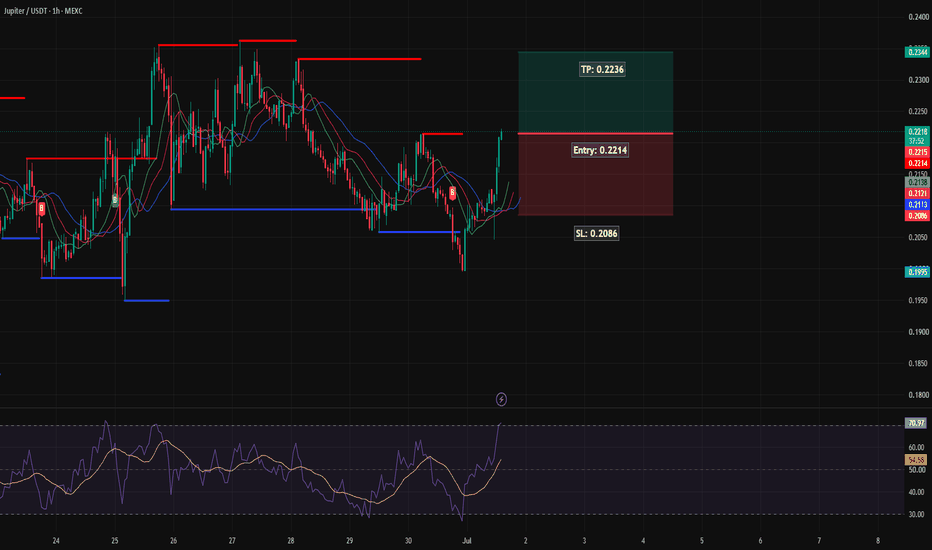Viewport: 932px width, 550px height.
Task: Click the RSI 50.00 scale value
Action: (917, 470)
